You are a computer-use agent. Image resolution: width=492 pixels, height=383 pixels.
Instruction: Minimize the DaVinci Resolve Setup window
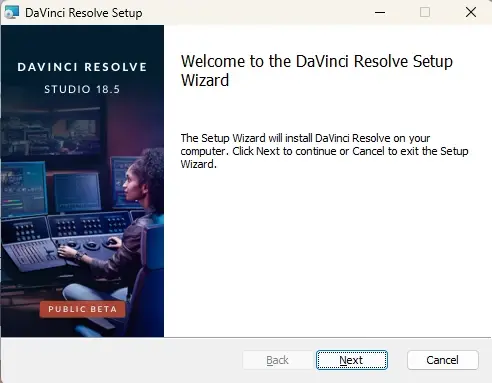380,12
